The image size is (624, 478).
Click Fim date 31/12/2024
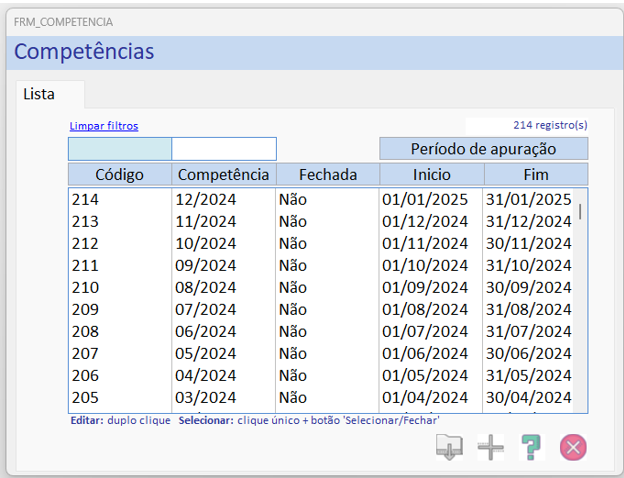[528, 221]
